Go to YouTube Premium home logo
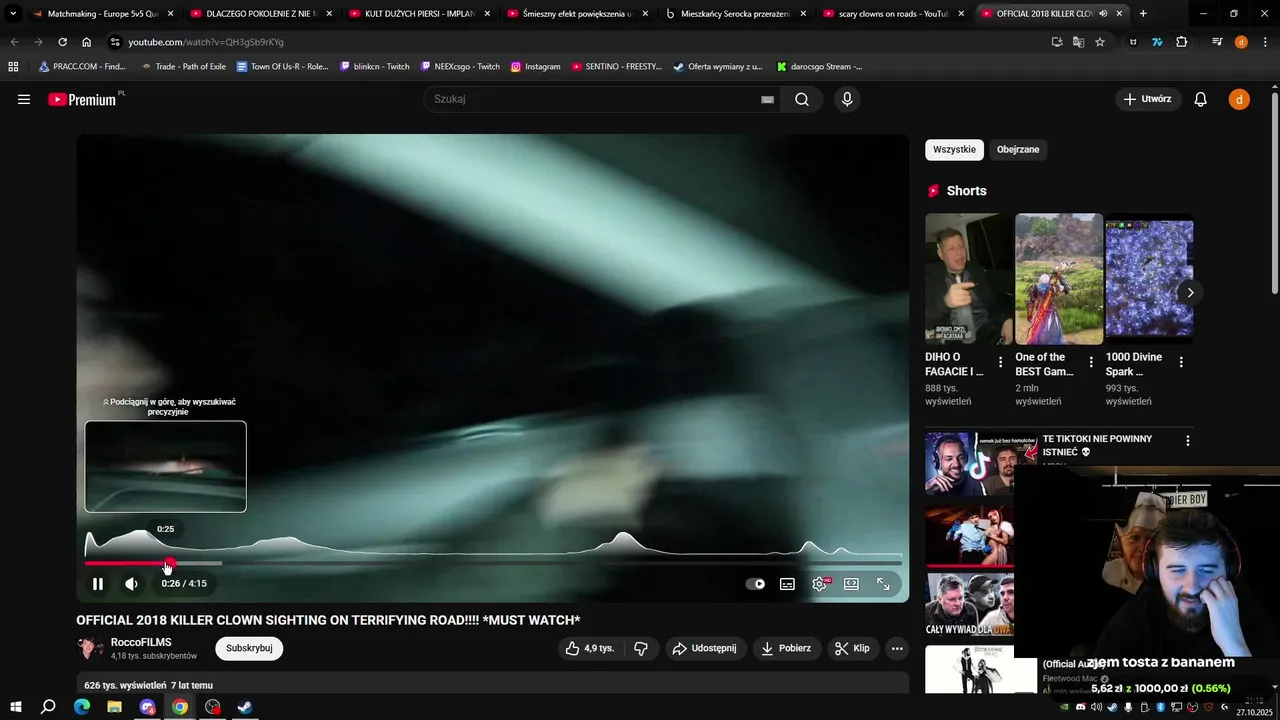Screen dimensions: 1280x720 pyautogui.click(x=82, y=99)
